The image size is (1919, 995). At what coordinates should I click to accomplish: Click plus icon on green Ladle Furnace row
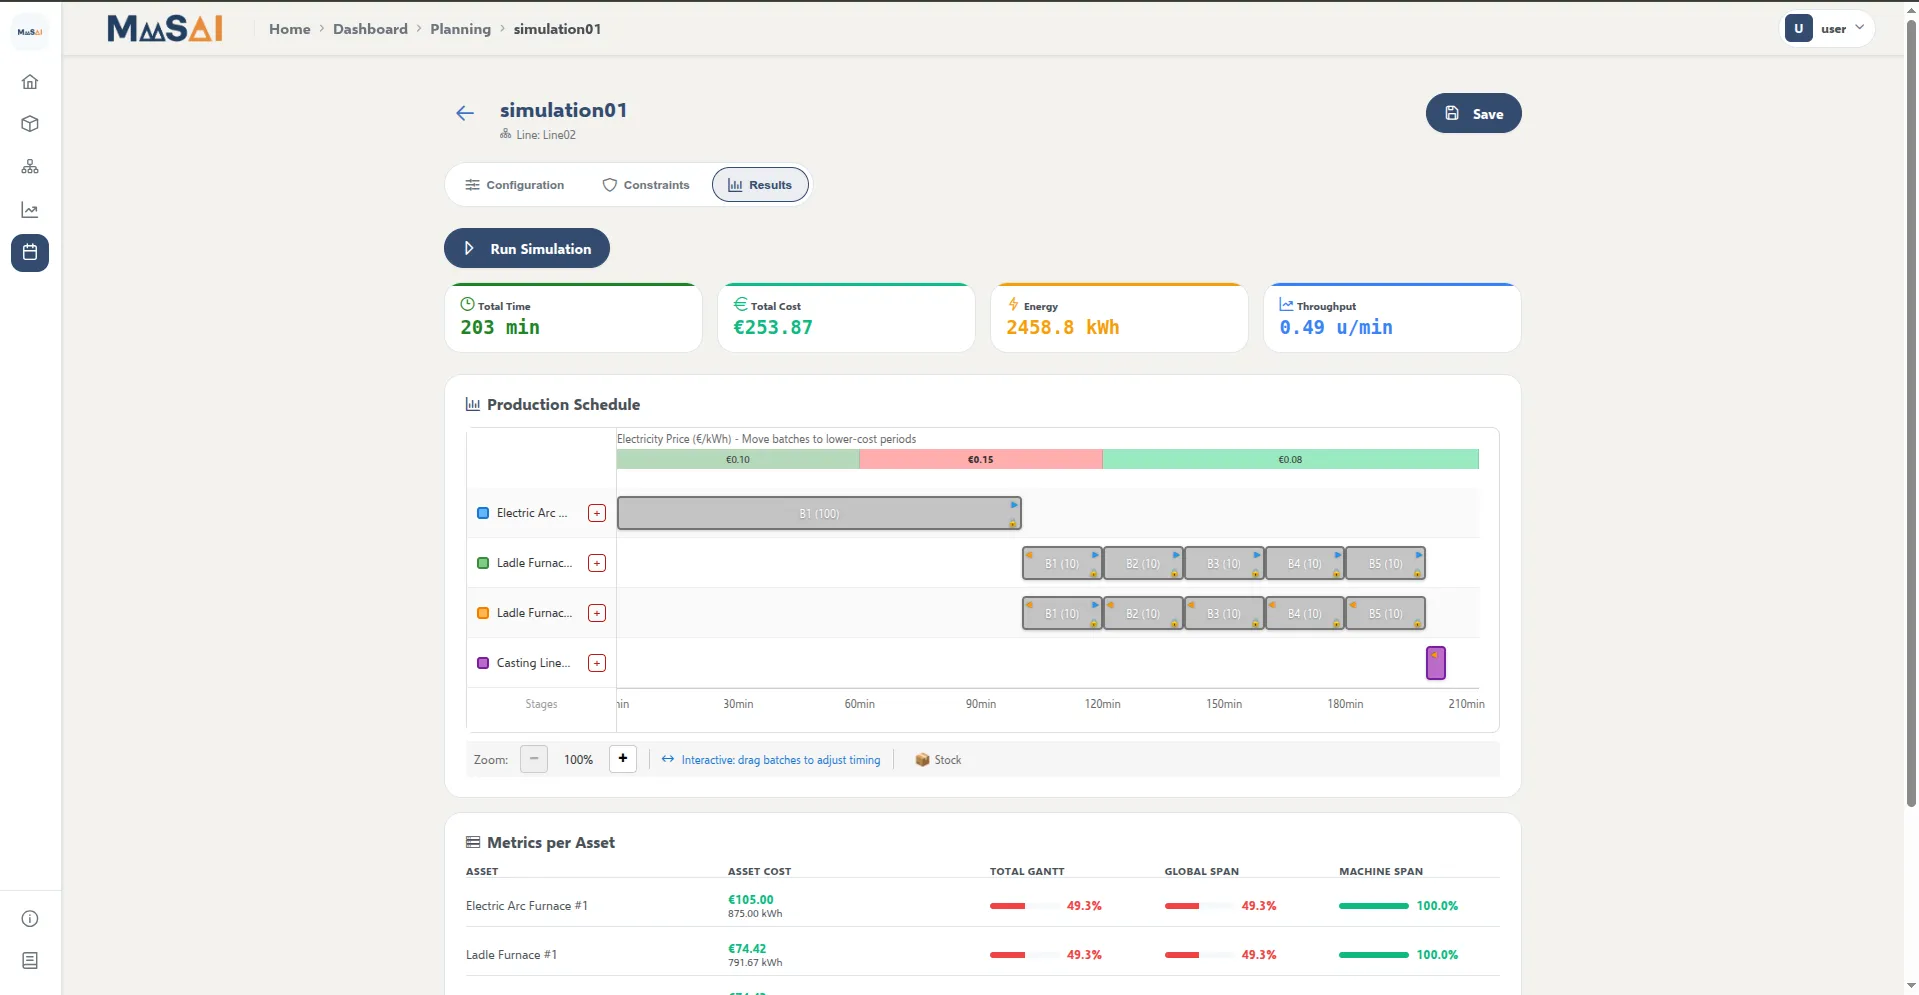pyautogui.click(x=597, y=563)
